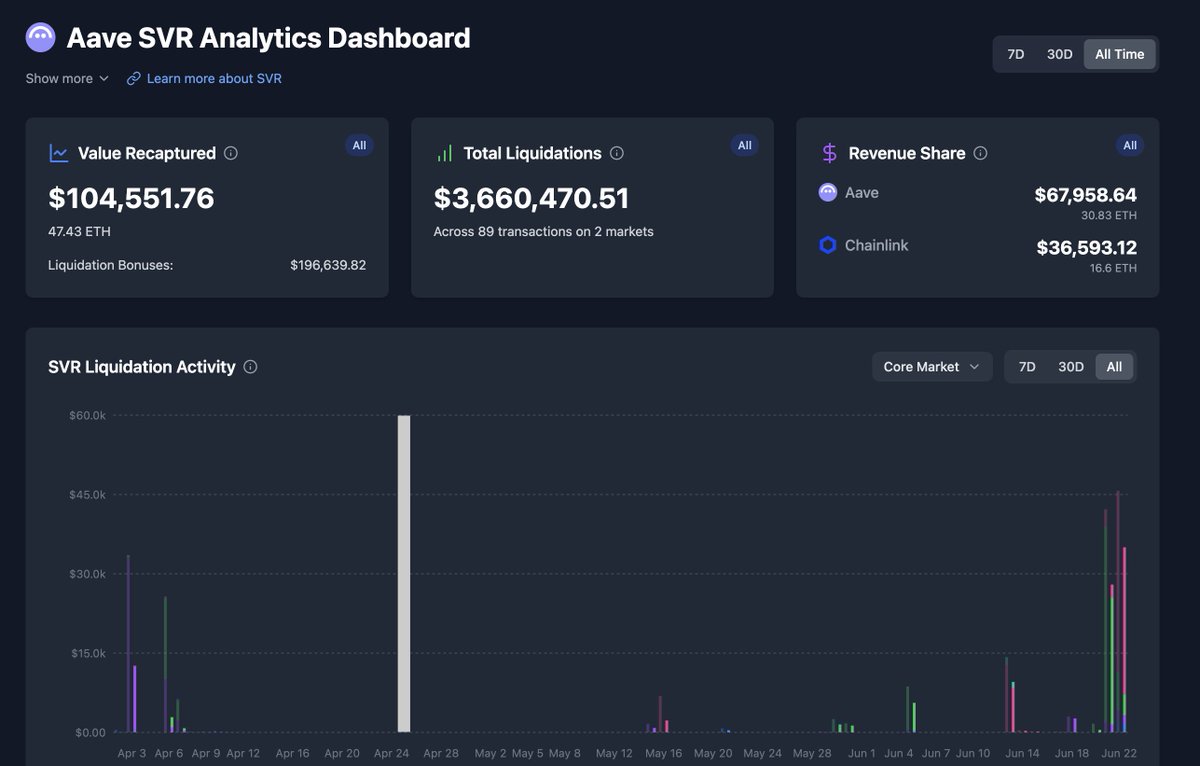1200x766 pixels.
Task: Click the All badge on Value Recaptured
Action: (x=359, y=146)
